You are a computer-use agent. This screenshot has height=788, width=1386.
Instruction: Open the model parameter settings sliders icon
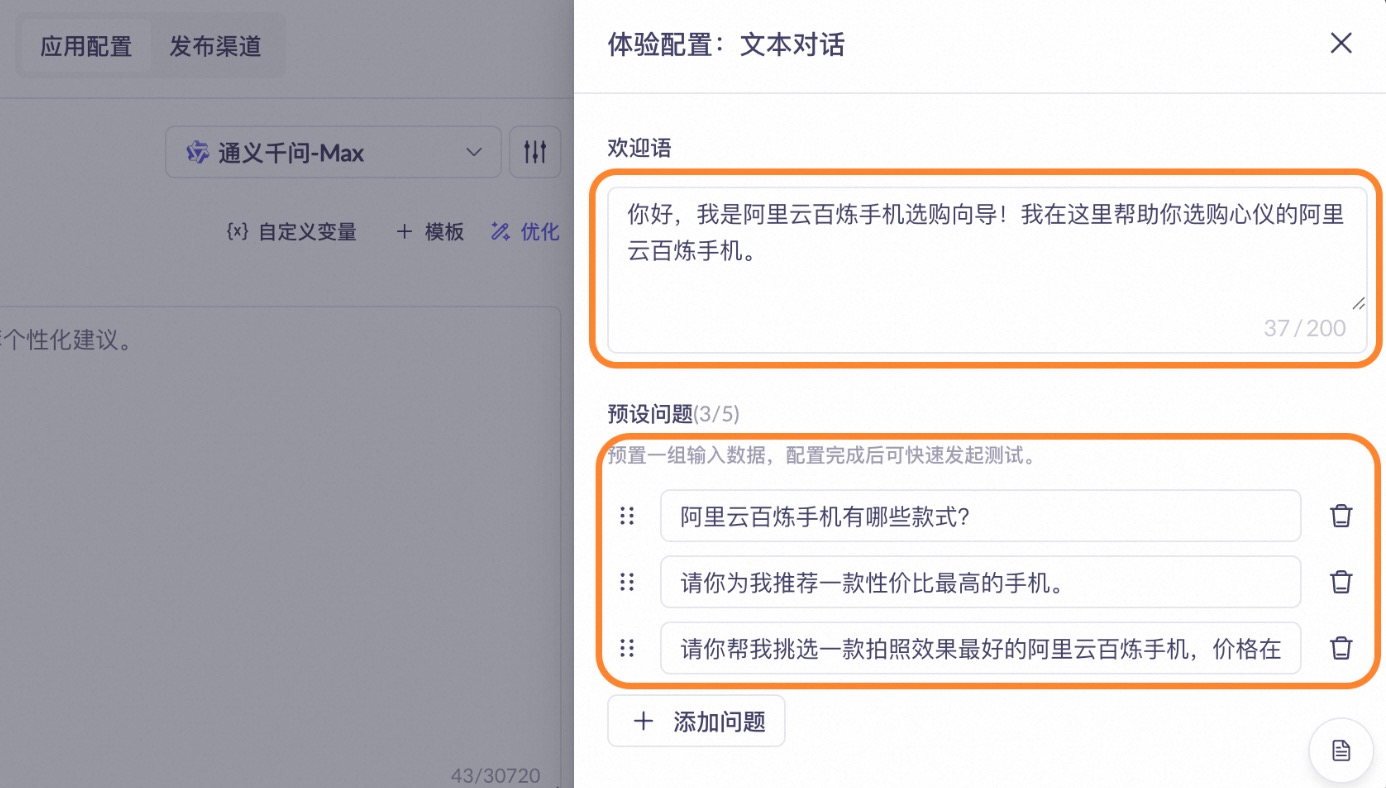tap(535, 152)
